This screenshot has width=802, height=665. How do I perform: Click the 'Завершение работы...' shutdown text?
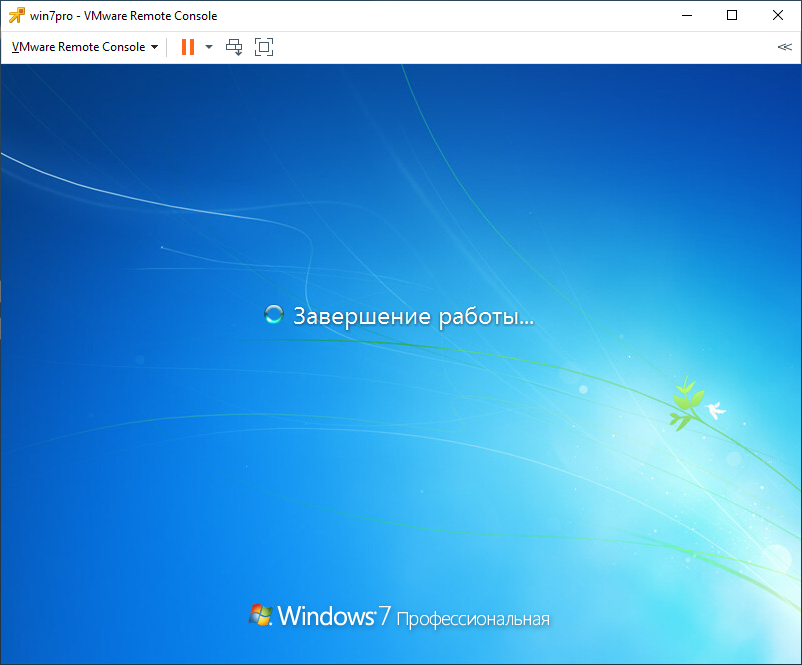pos(413,317)
